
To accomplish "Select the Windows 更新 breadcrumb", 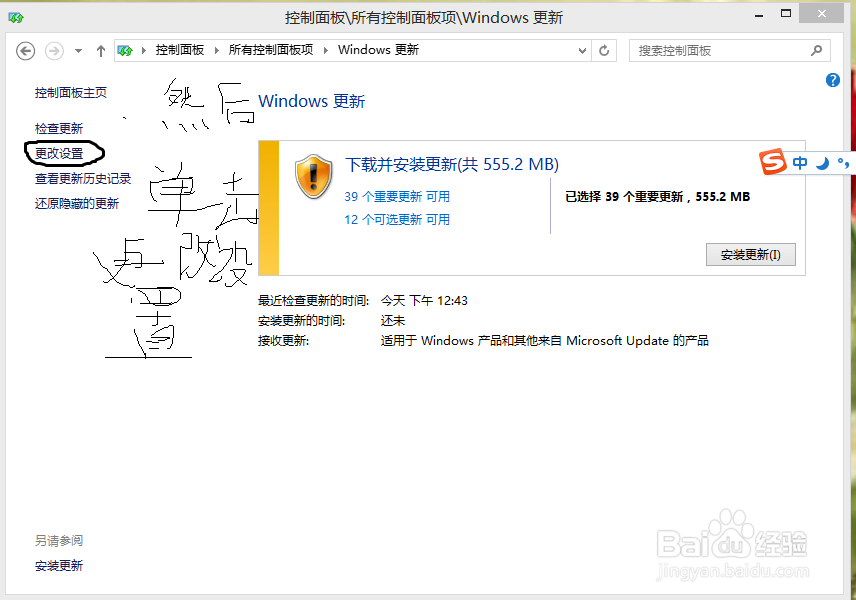I will tap(378, 50).
